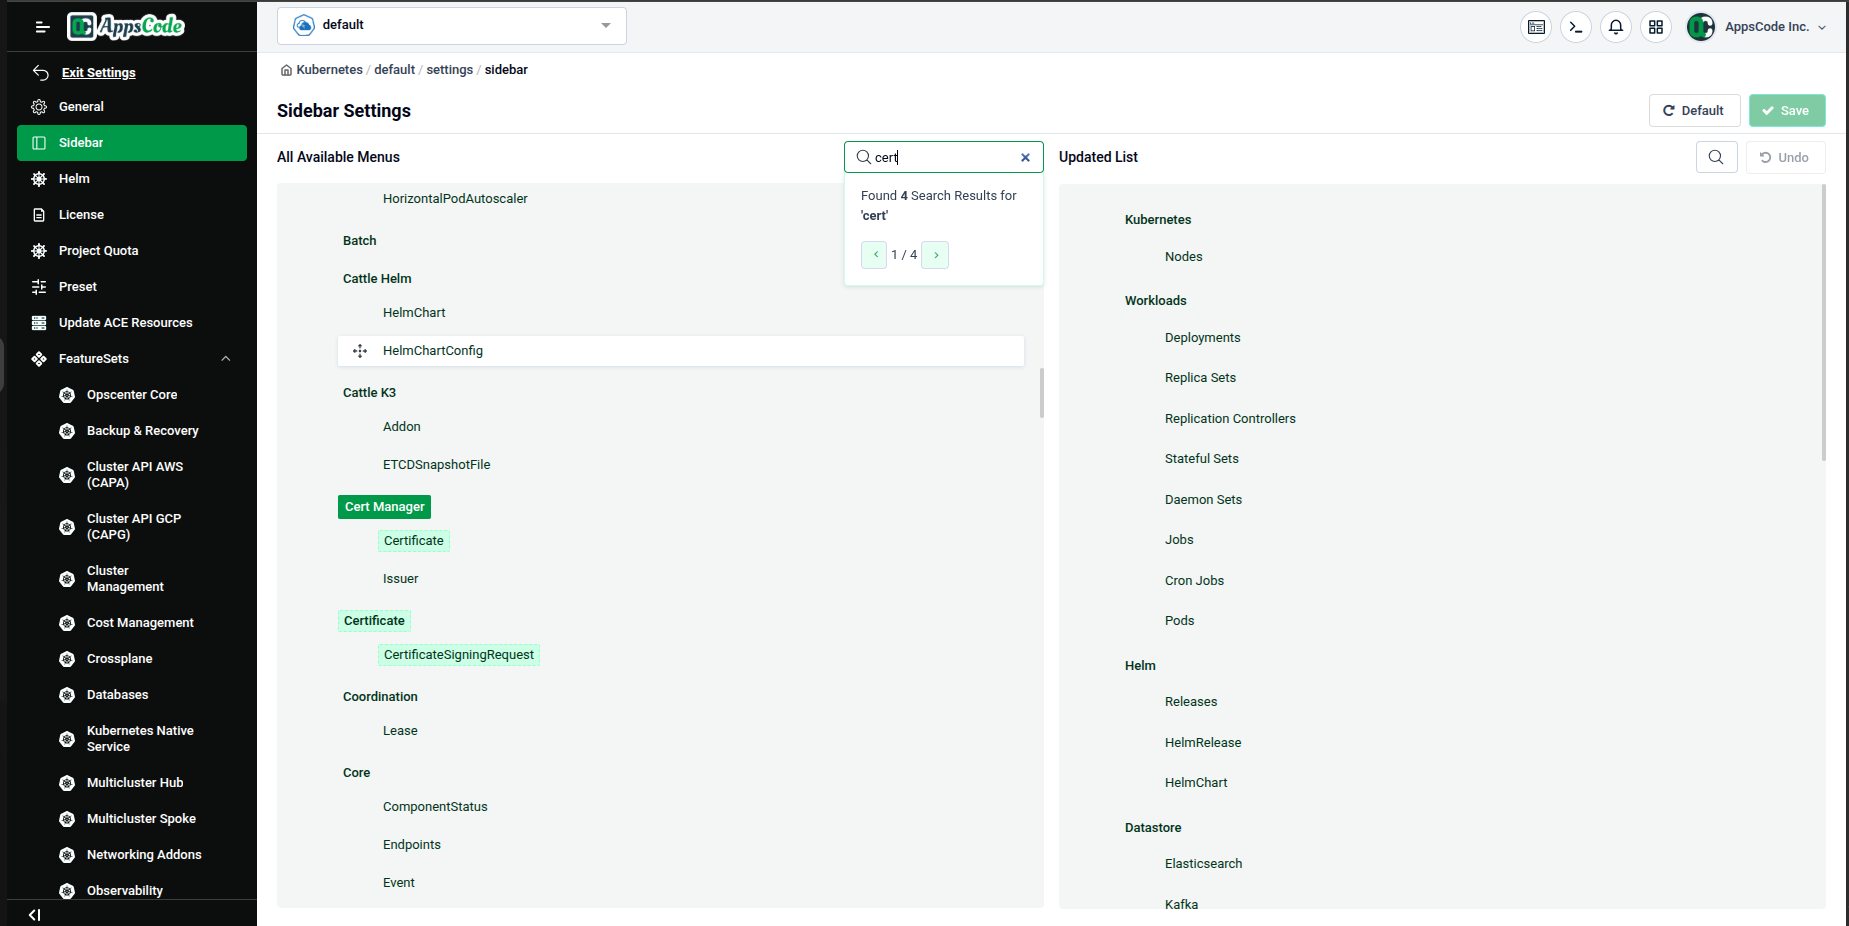Click the move handle beside HelmChartConfig
This screenshot has height=926, width=1849.
[360, 351]
